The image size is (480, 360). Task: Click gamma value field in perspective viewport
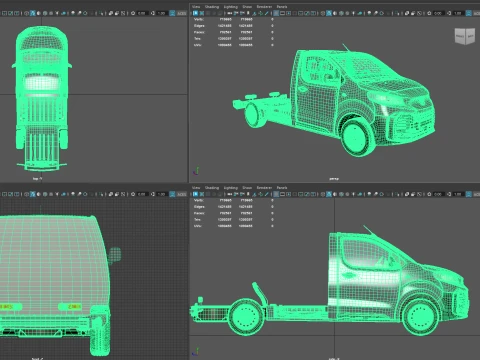click(x=458, y=13)
